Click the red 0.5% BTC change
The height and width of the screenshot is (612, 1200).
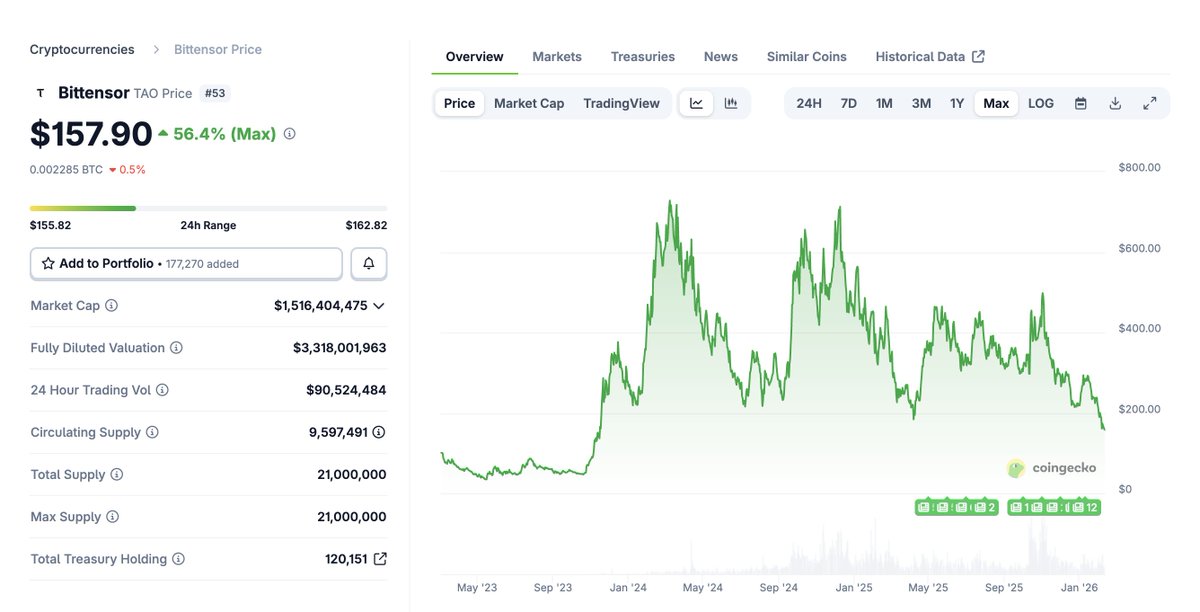click(x=127, y=169)
